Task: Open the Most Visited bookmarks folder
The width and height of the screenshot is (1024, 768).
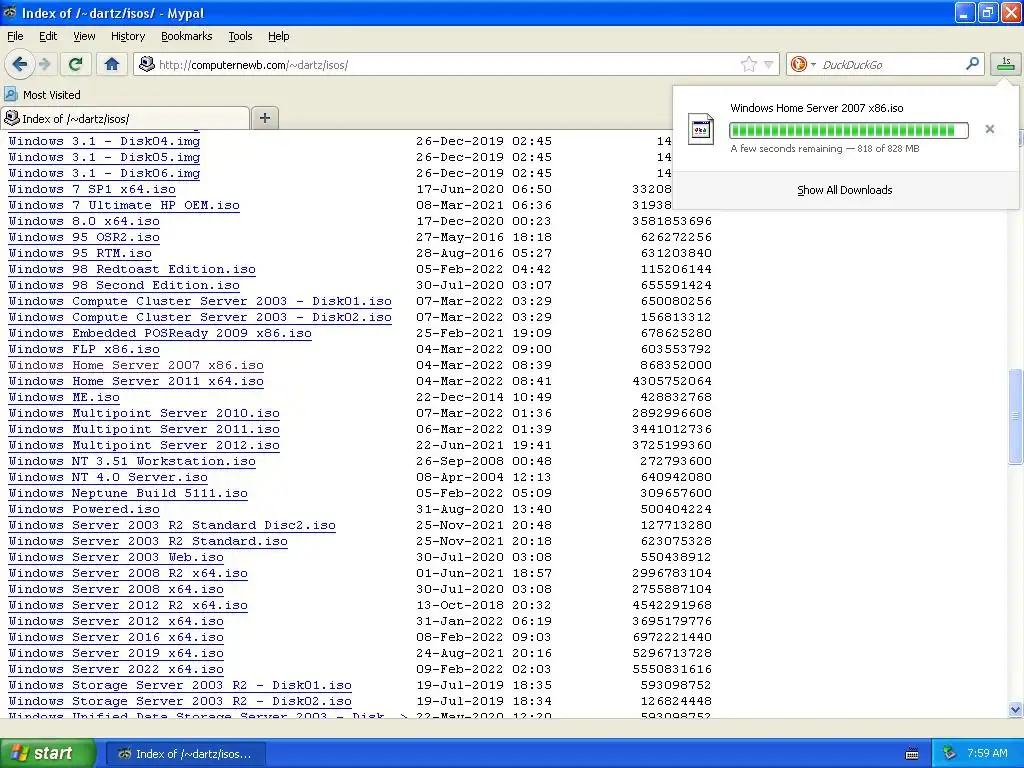Action: tap(42, 95)
